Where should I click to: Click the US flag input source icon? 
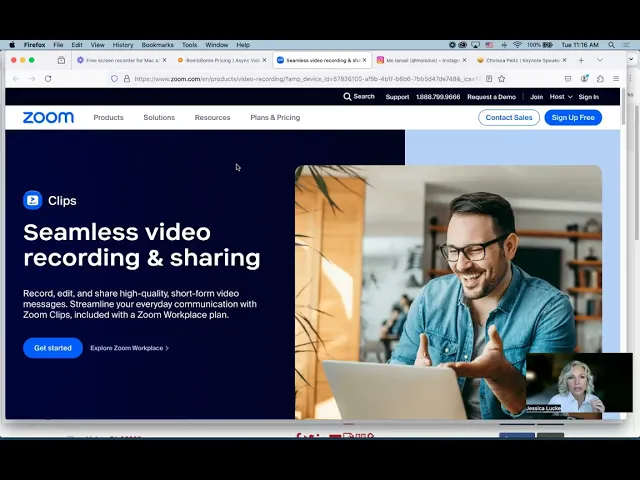pos(489,45)
